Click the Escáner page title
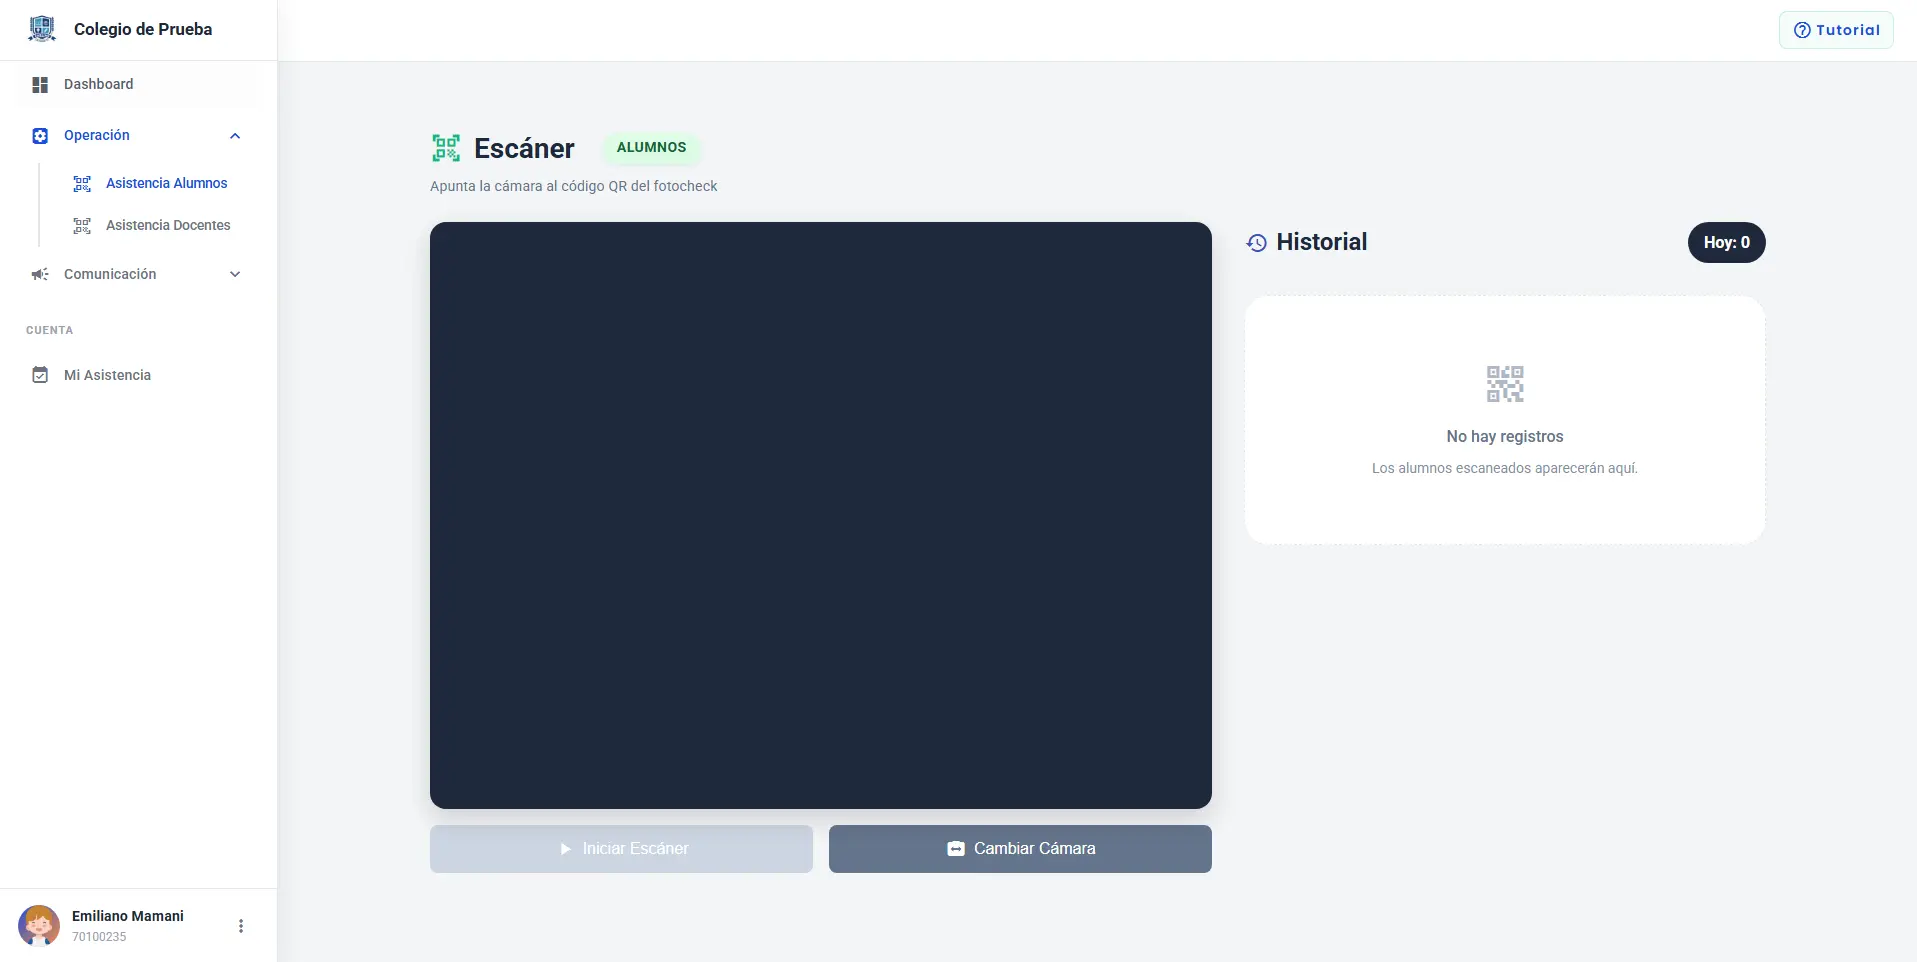Screen dimensions: 1917x962 [524, 148]
